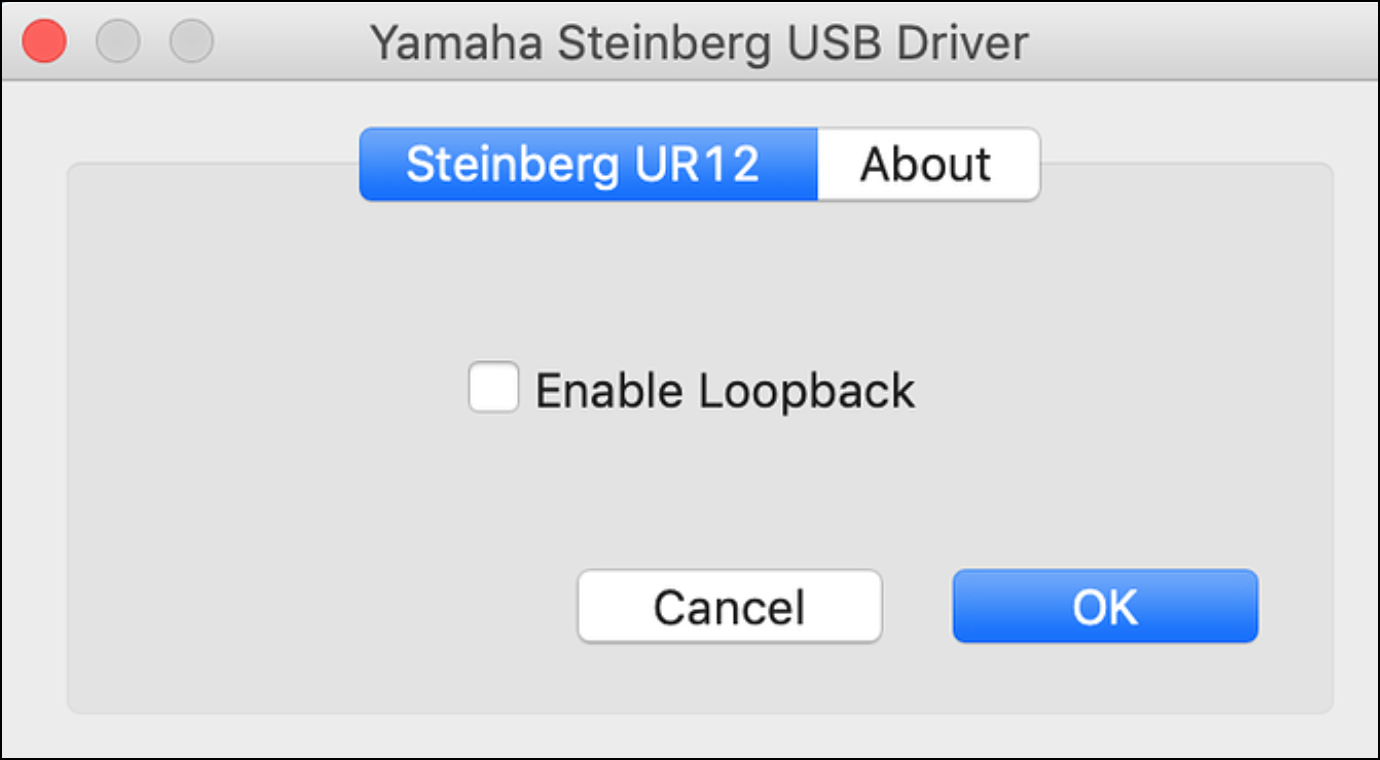Click the 'Enable Loopback' label text
This screenshot has height=760, width=1380.
coord(725,390)
